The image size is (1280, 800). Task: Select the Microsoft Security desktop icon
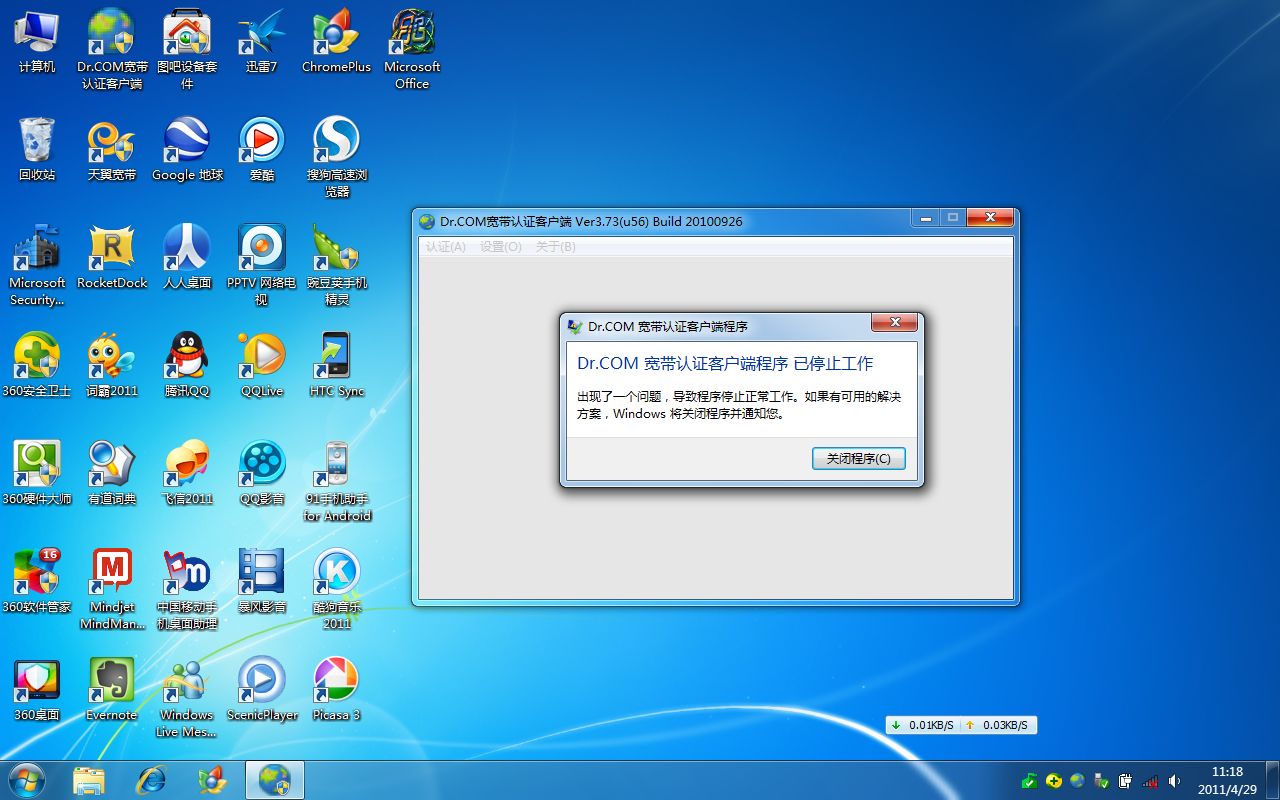[x=37, y=266]
